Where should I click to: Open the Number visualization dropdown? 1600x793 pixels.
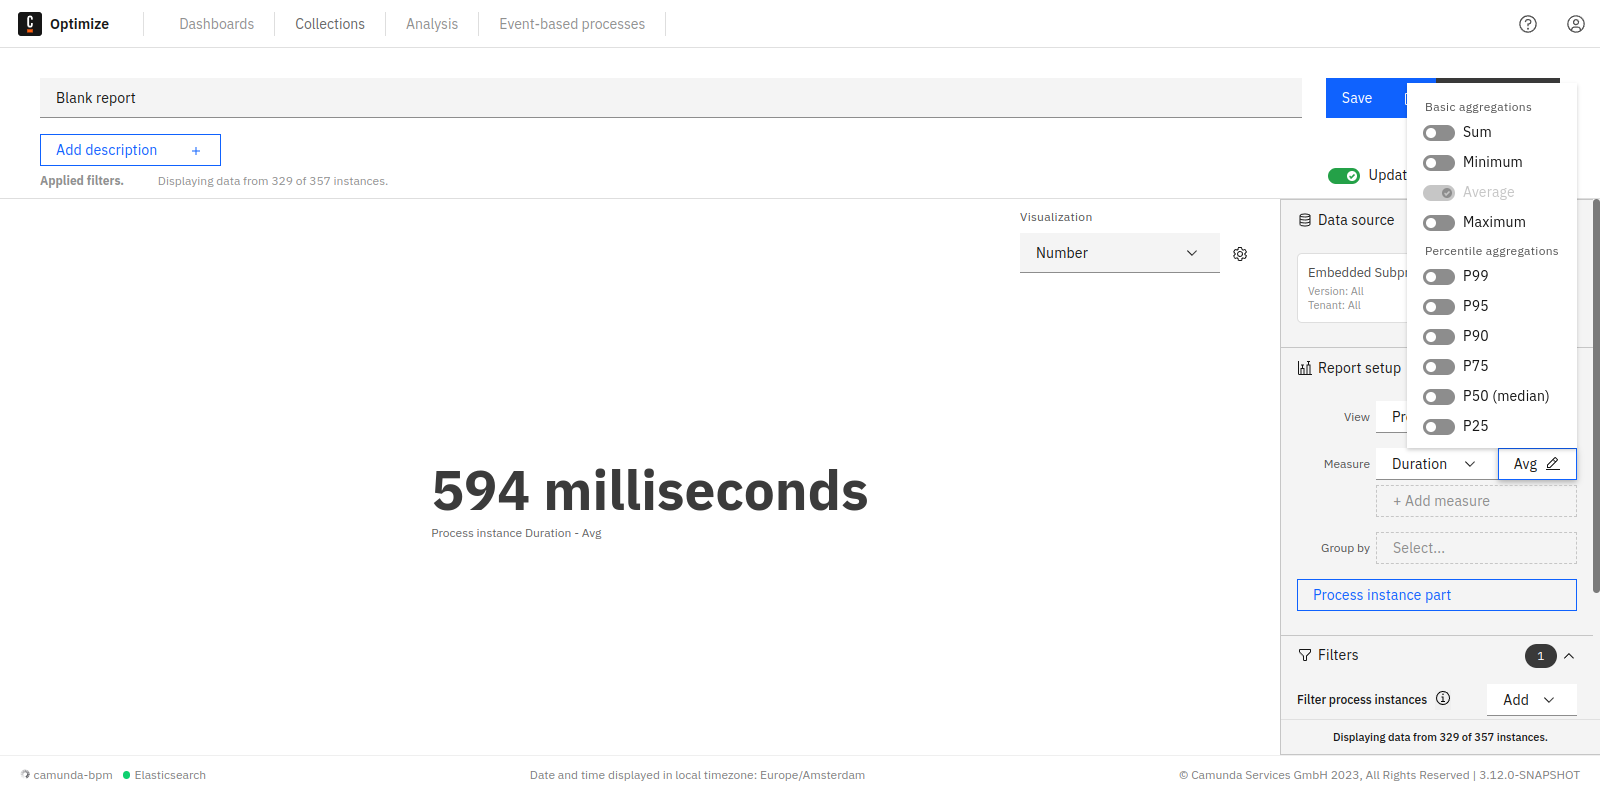pos(1119,253)
